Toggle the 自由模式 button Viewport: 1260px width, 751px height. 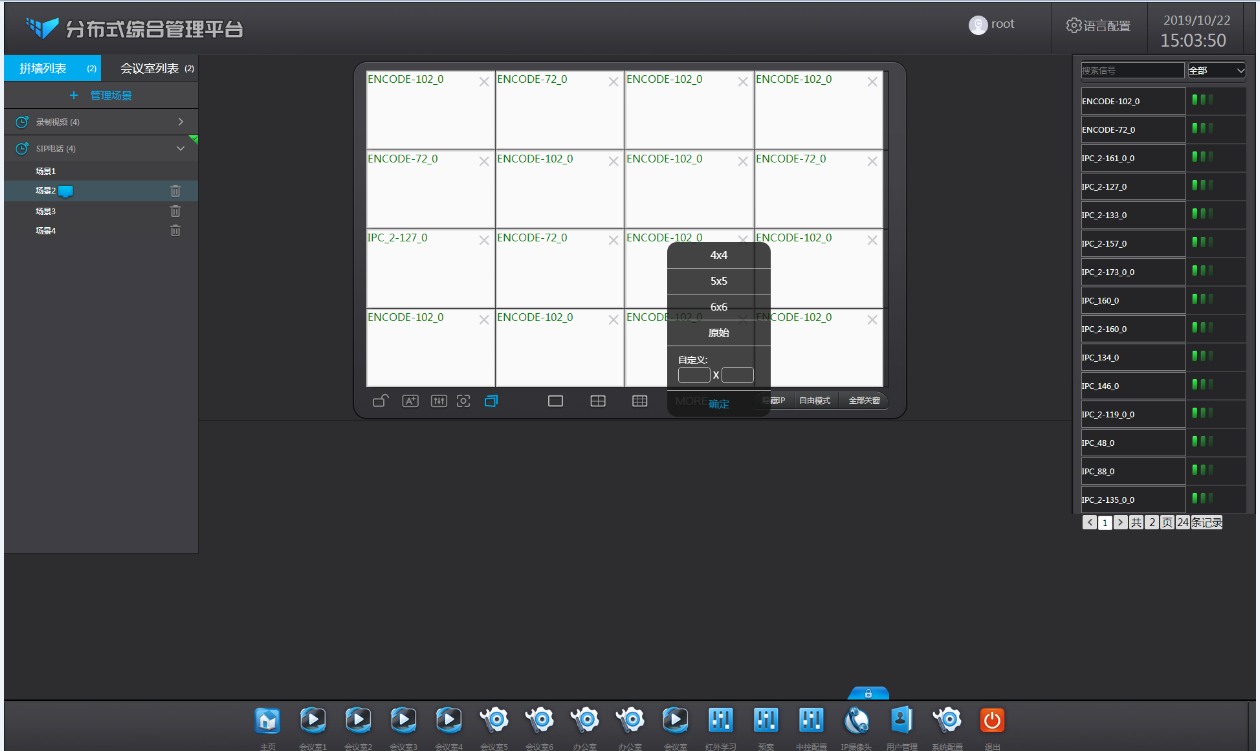[x=814, y=400]
